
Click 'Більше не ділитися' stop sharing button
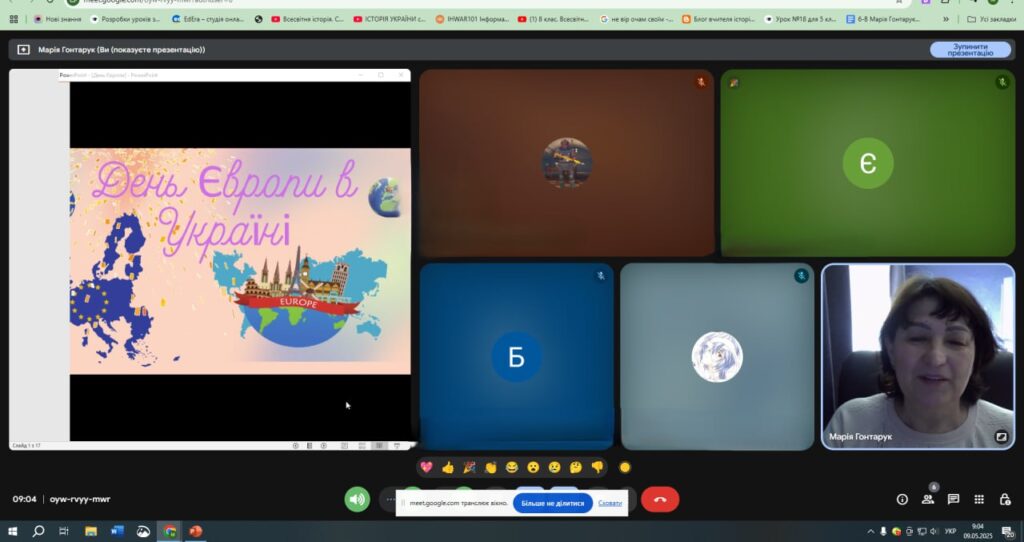pyautogui.click(x=552, y=503)
